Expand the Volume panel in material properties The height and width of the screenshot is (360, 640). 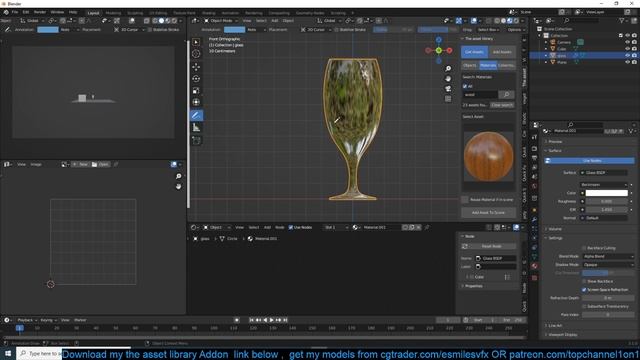coord(555,229)
